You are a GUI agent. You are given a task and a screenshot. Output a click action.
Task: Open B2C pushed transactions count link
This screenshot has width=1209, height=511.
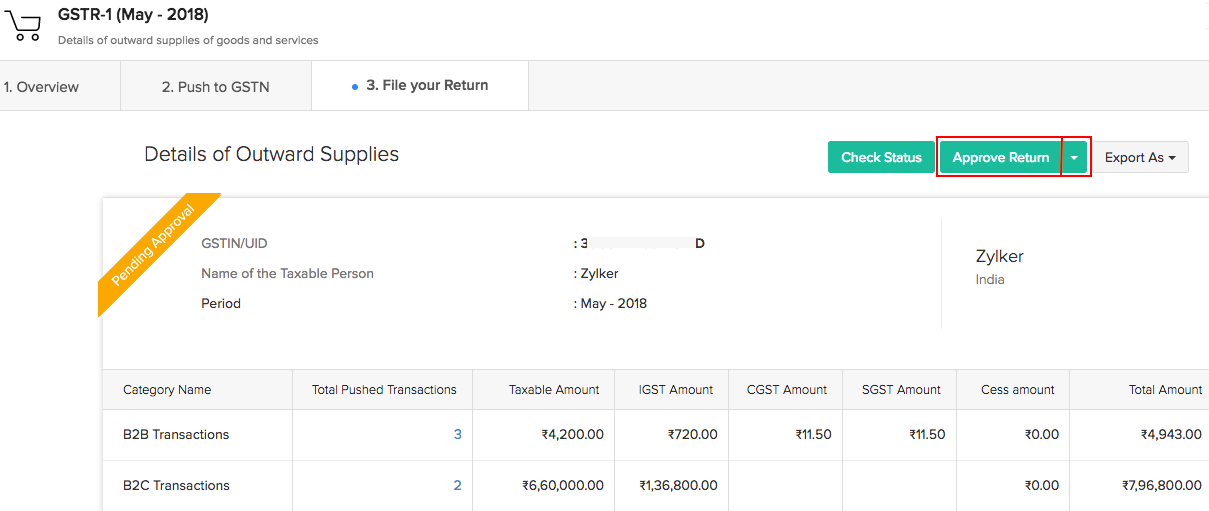pos(457,486)
